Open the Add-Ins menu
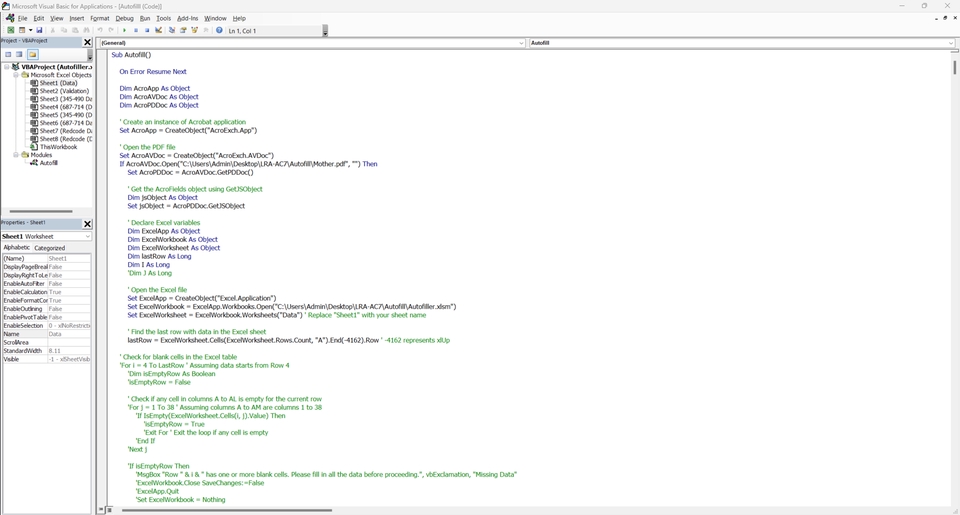 (187, 18)
